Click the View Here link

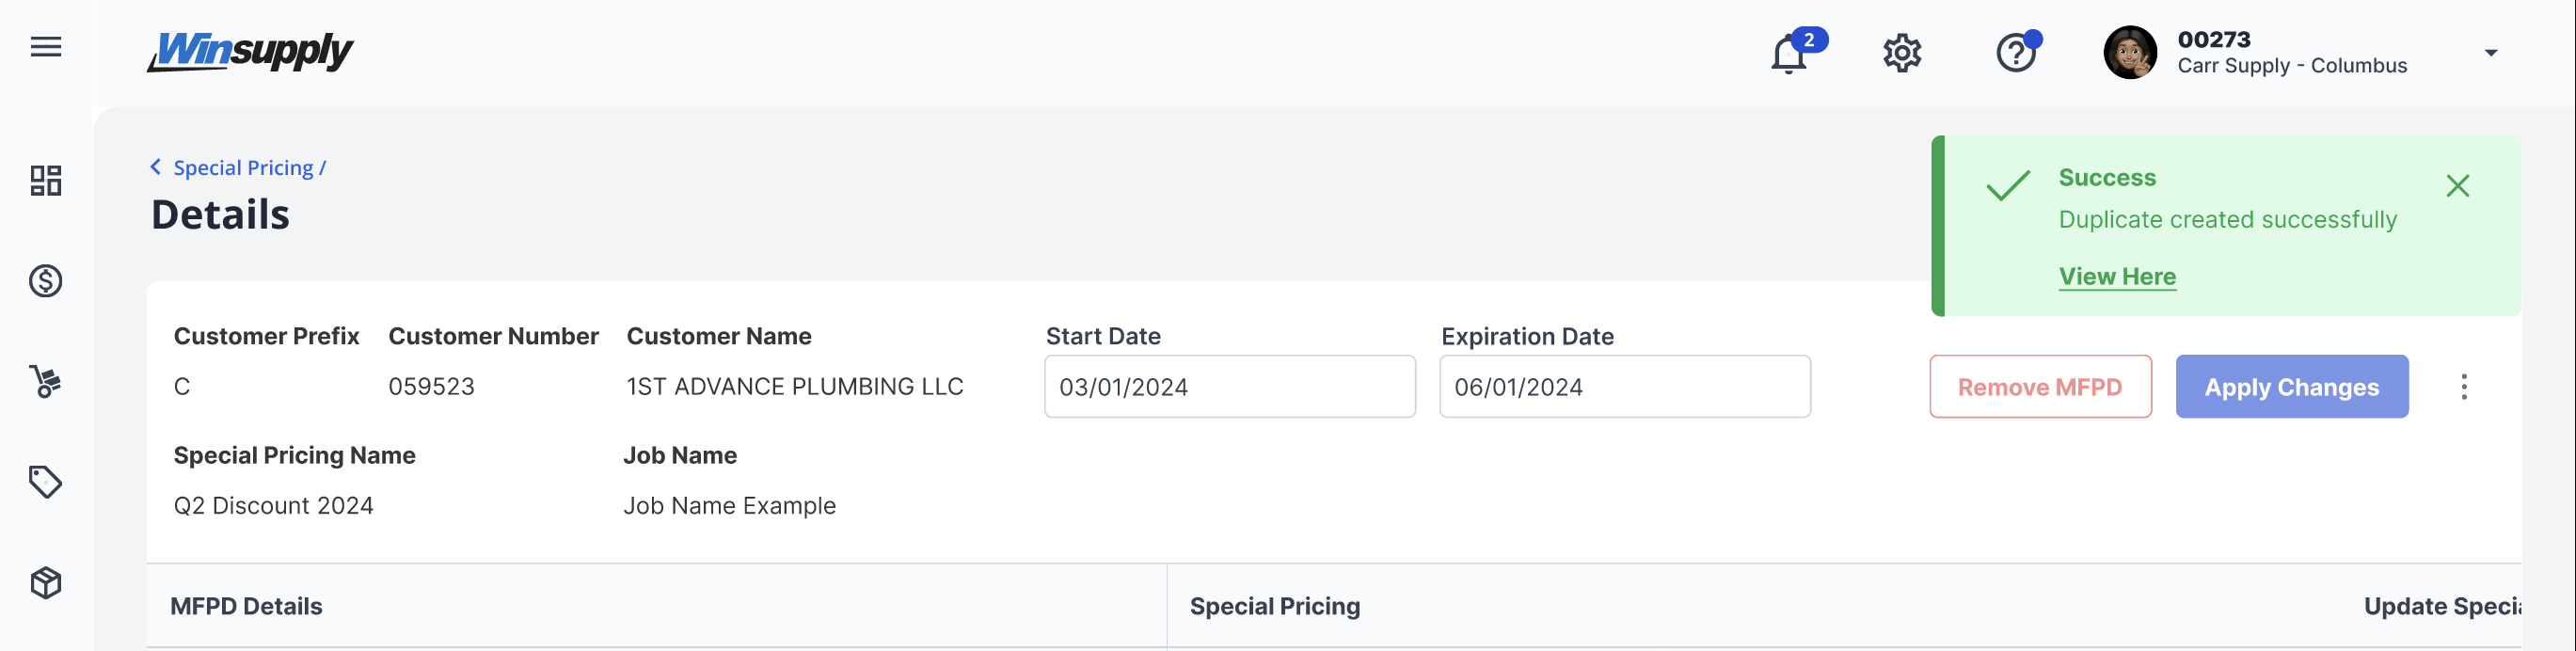click(x=2117, y=276)
